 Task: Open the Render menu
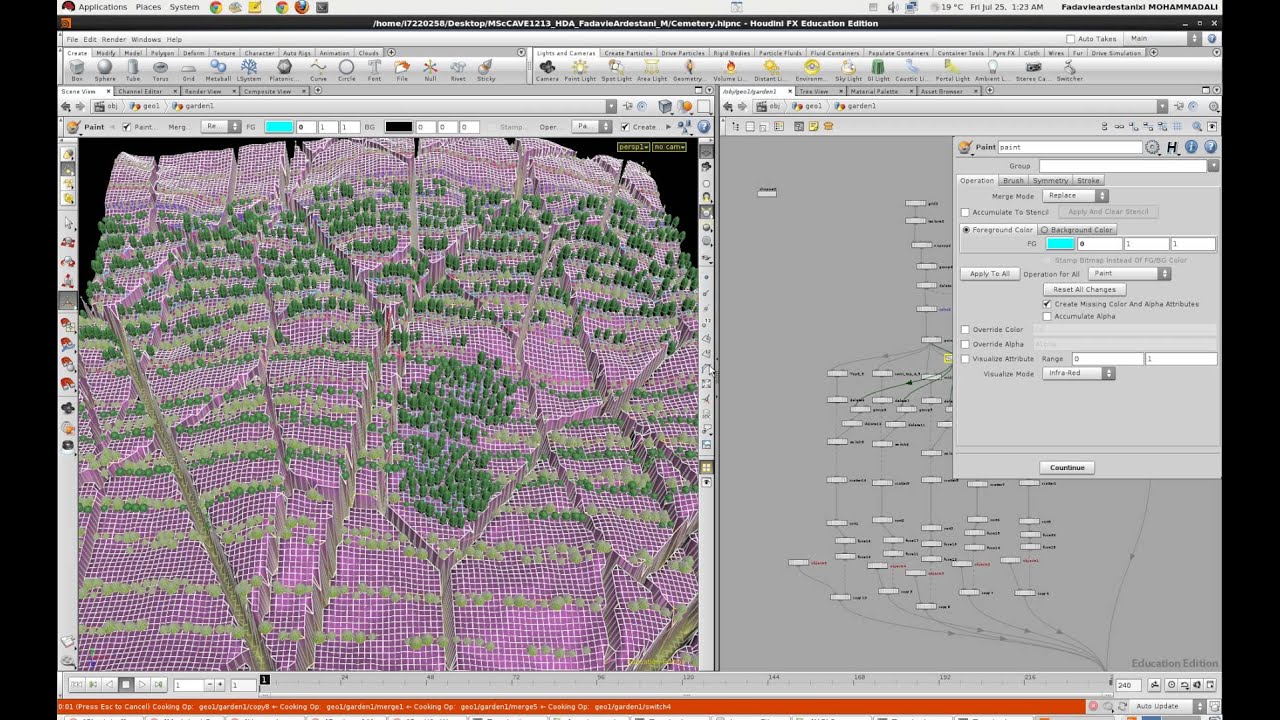click(x=114, y=39)
